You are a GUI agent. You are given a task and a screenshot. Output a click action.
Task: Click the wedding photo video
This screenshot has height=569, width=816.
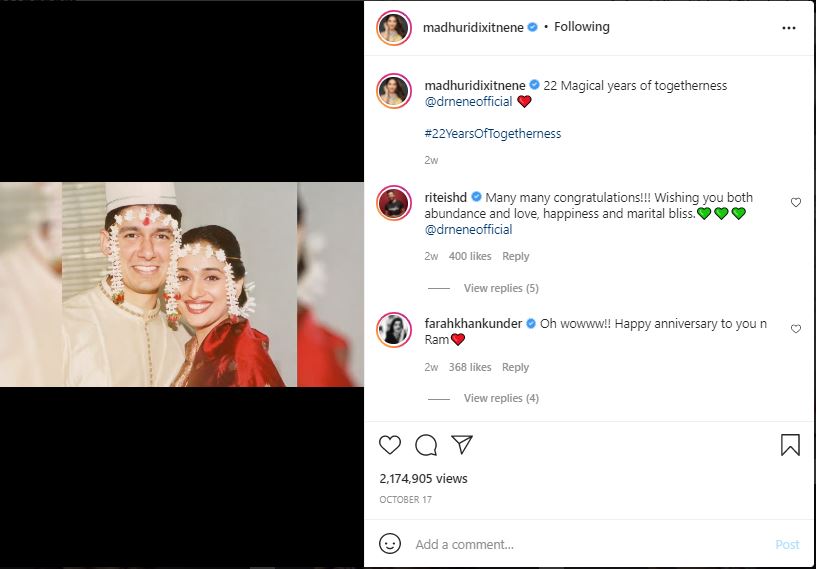click(180, 284)
